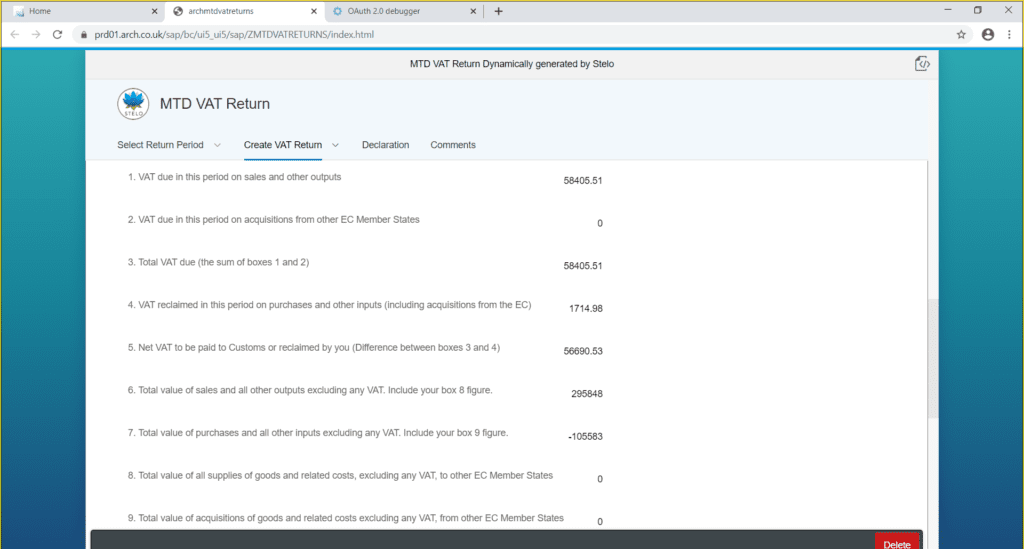This screenshot has width=1024, height=549.
Task: Click the box 1 VAT due value 58405.51
Action: (x=582, y=181)
